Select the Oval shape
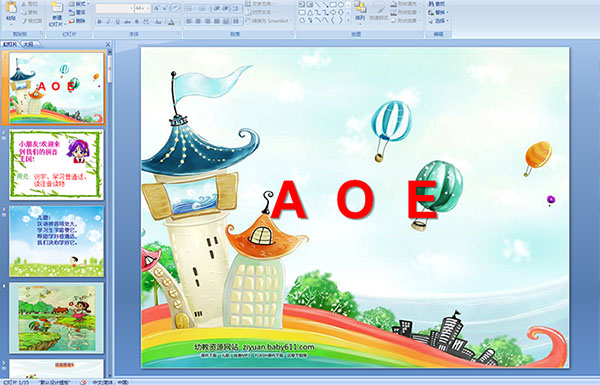 pyautogui.click(x=341, y=4)
